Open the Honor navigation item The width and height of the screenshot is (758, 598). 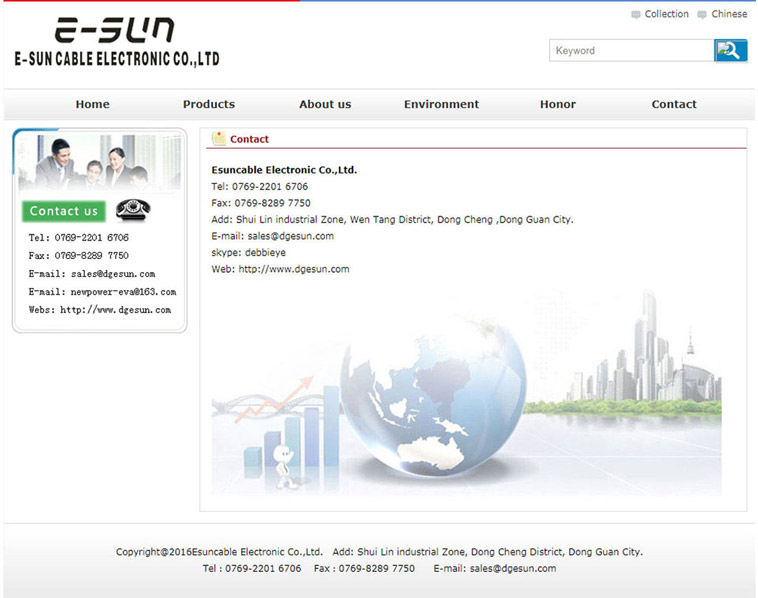[x=558, y=104]
